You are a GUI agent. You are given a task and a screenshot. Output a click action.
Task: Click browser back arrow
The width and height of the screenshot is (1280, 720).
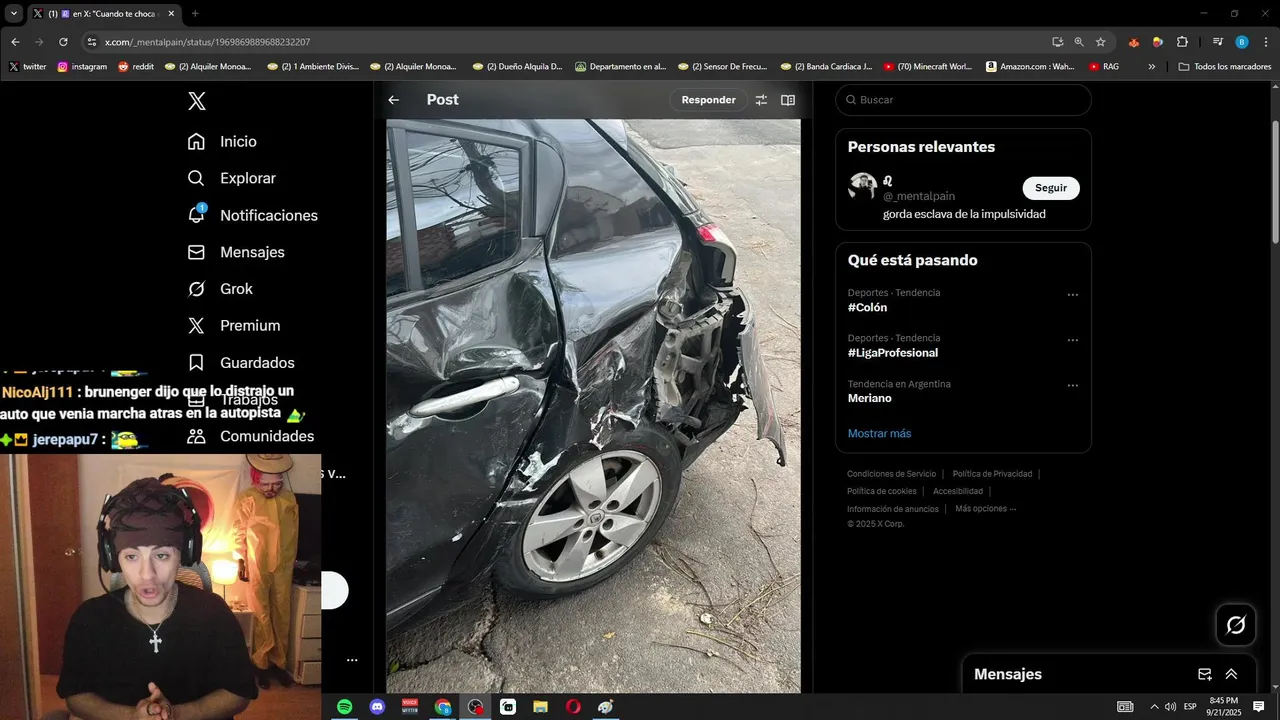(15, 42)
